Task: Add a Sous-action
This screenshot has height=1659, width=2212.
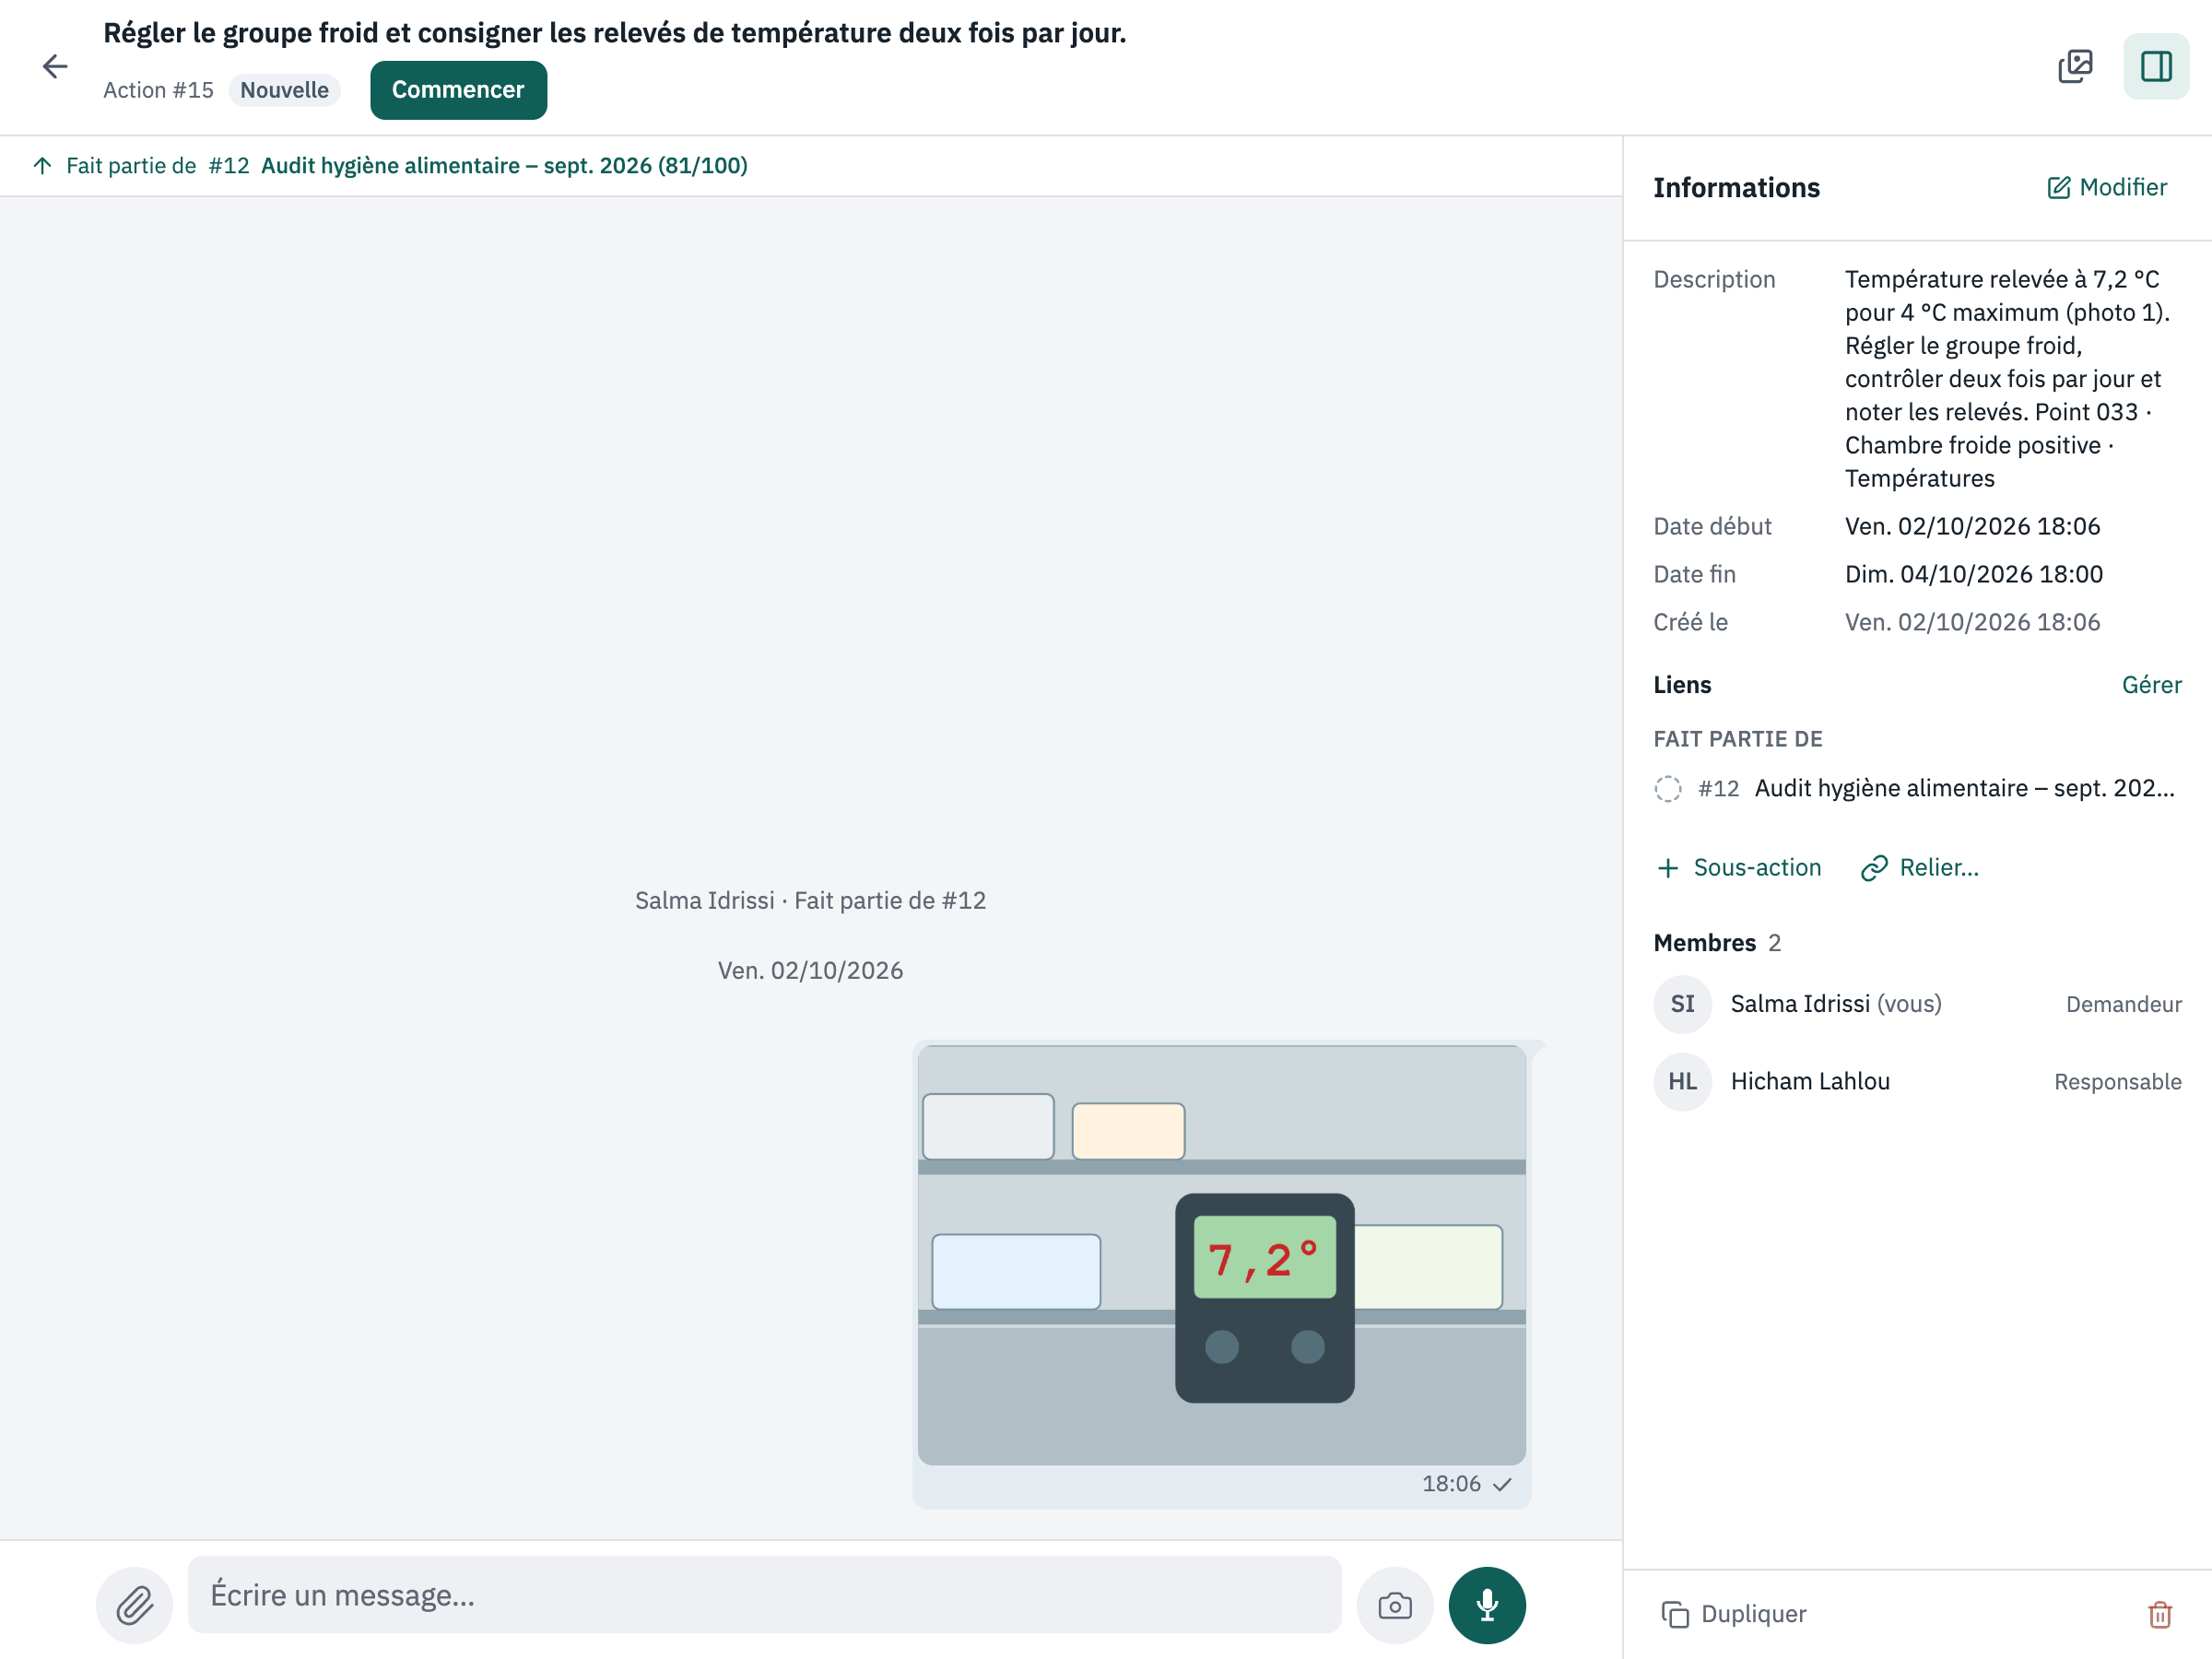Action: pyautogui.click(x=1738, y=867)
